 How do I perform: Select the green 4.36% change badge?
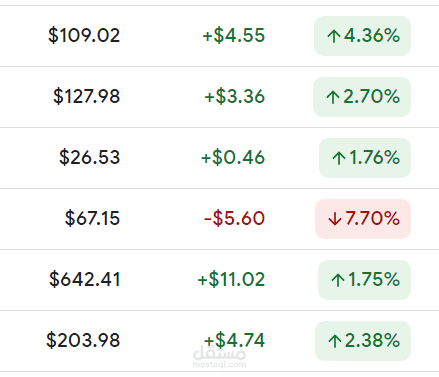pyautogui.click(x=362, y=36)
